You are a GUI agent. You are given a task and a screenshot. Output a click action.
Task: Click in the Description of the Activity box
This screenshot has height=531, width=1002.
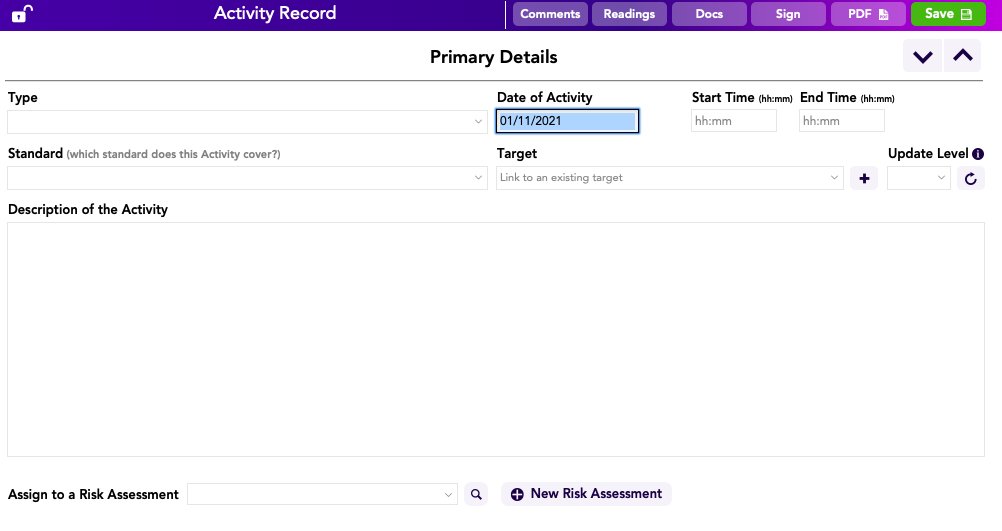496,339
